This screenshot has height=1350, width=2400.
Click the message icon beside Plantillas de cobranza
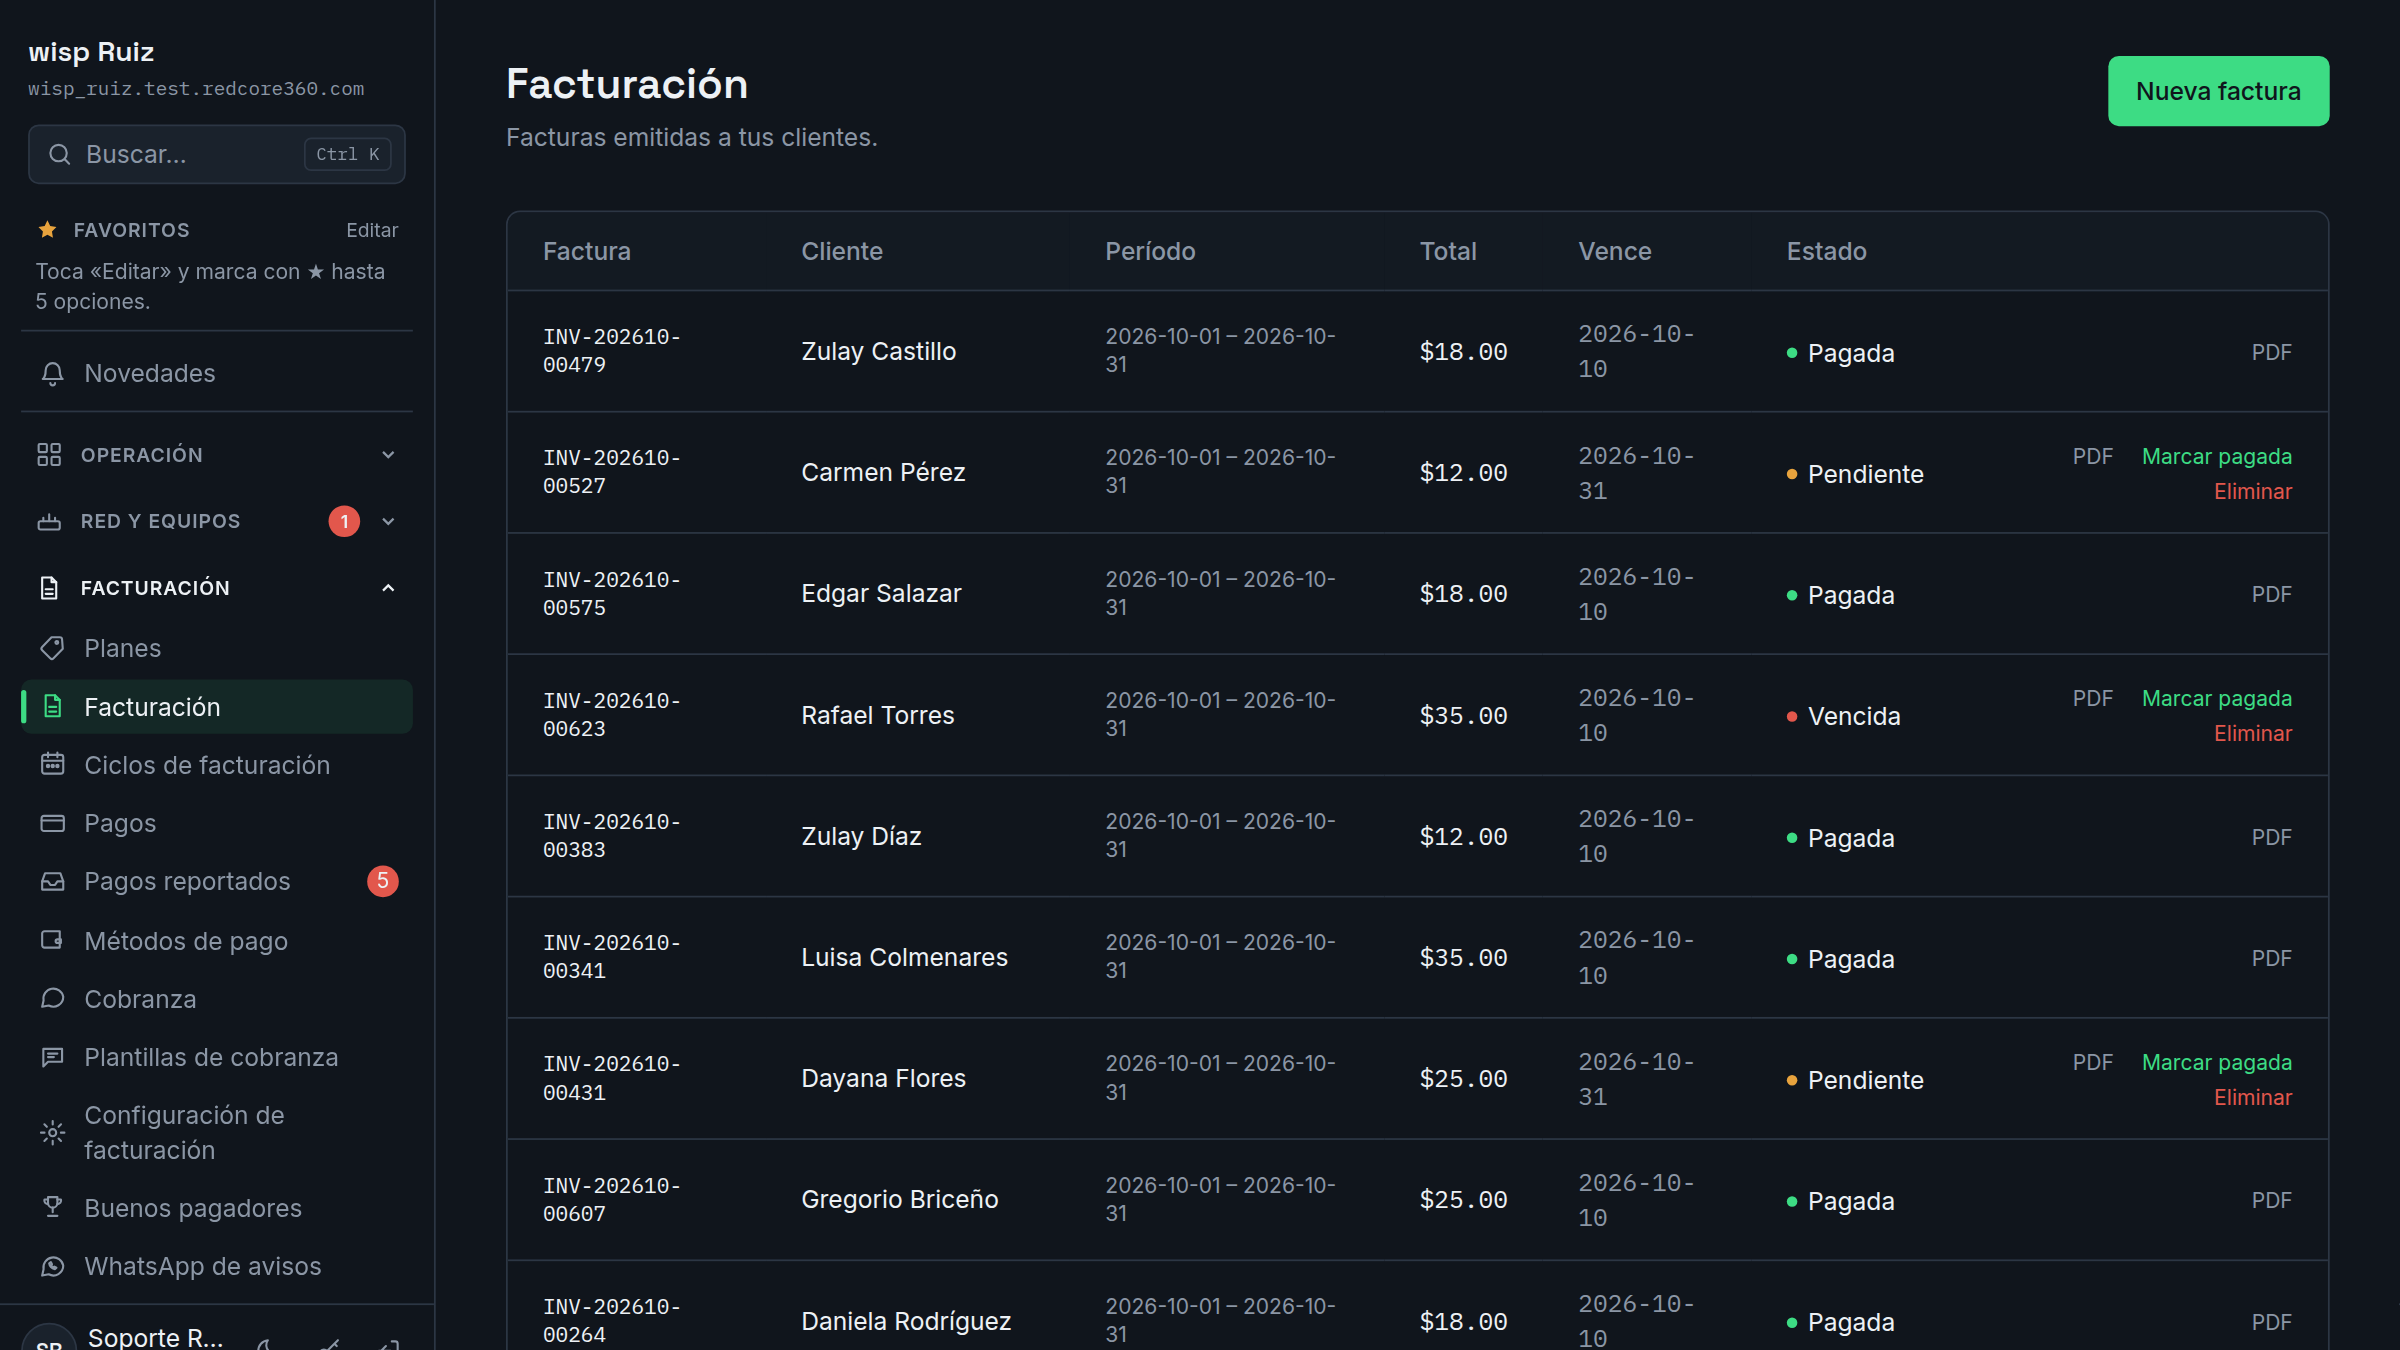(x=52, y=1057)
